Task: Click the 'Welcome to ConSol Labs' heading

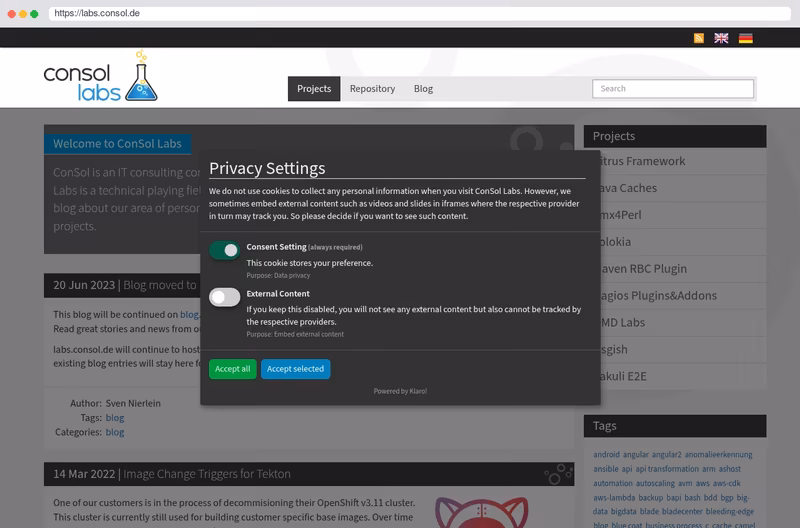Action: pos(117,144)
